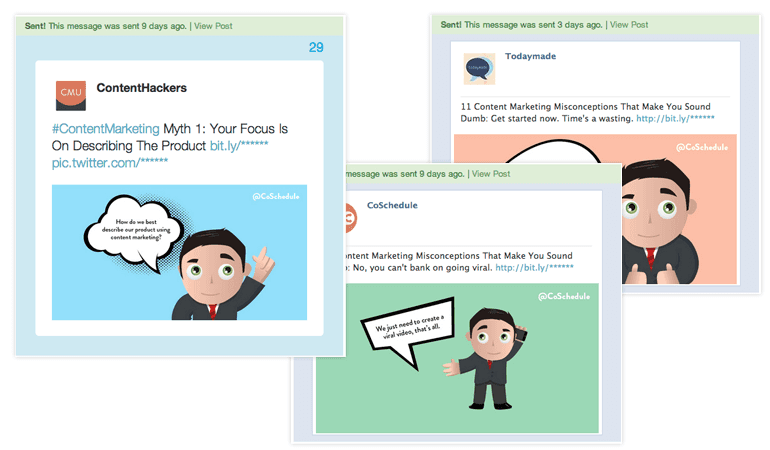Click the 29 character count number
This screenshot has width=770, height=450.
pos(316,48)
